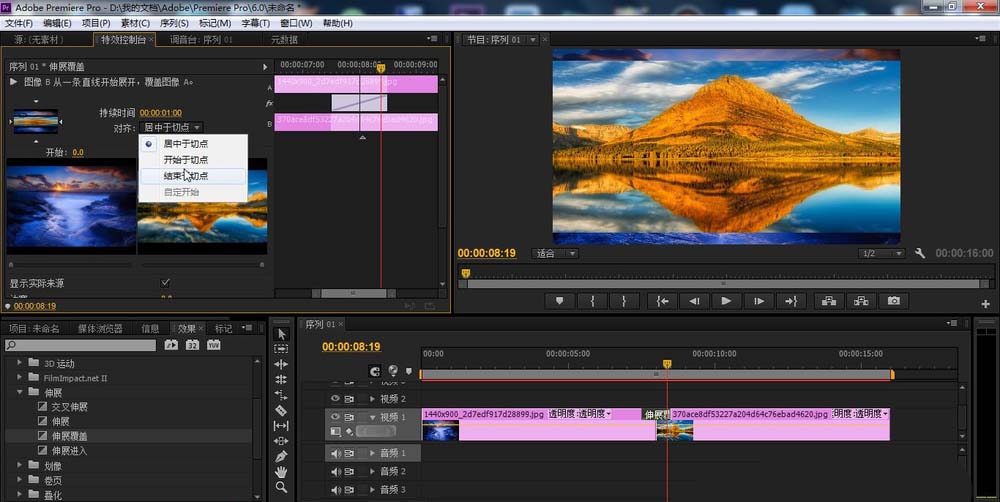
Task: Open the 字幕(T) menu
Action: pos(256,23)
